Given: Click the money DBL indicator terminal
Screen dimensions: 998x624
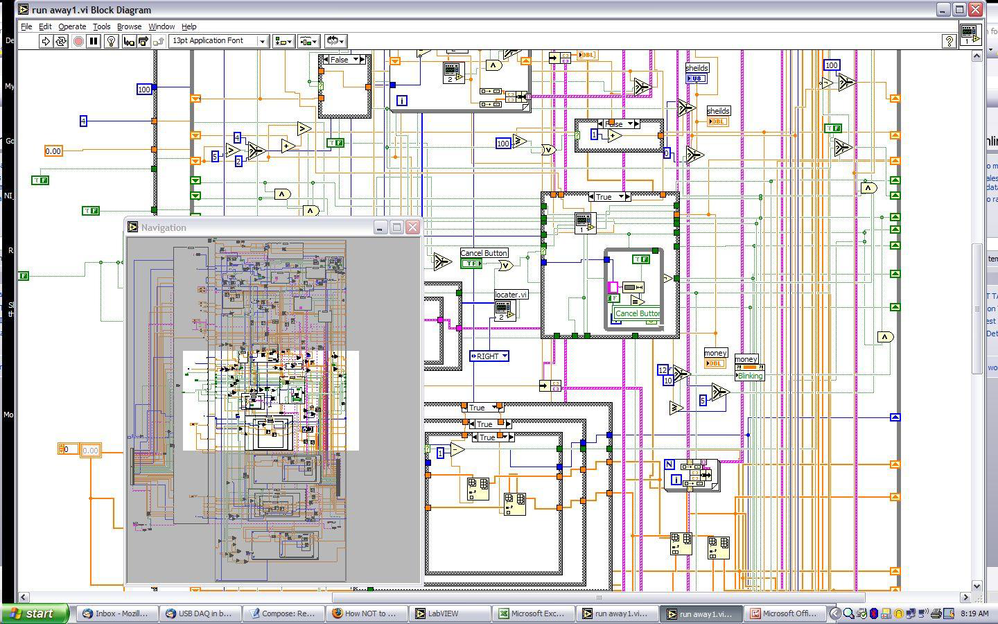Looking at the screenshot, I should coord(715,364).
